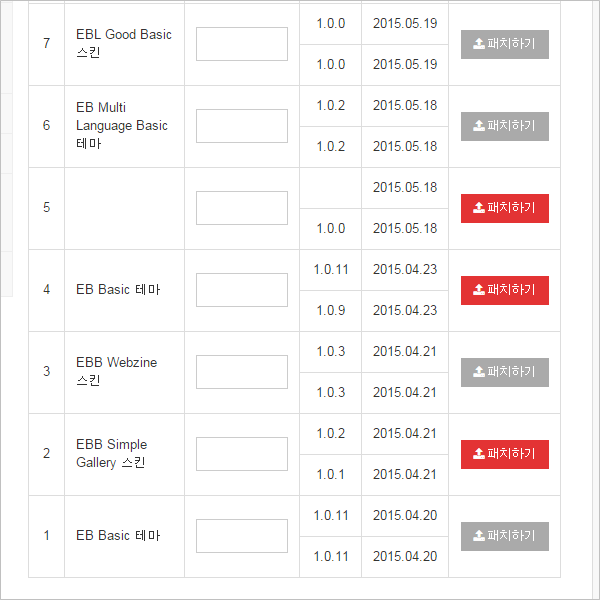
Task: Click upload icon on row 6 patch button
Action: pyautogui.click(x=479, y=126)
